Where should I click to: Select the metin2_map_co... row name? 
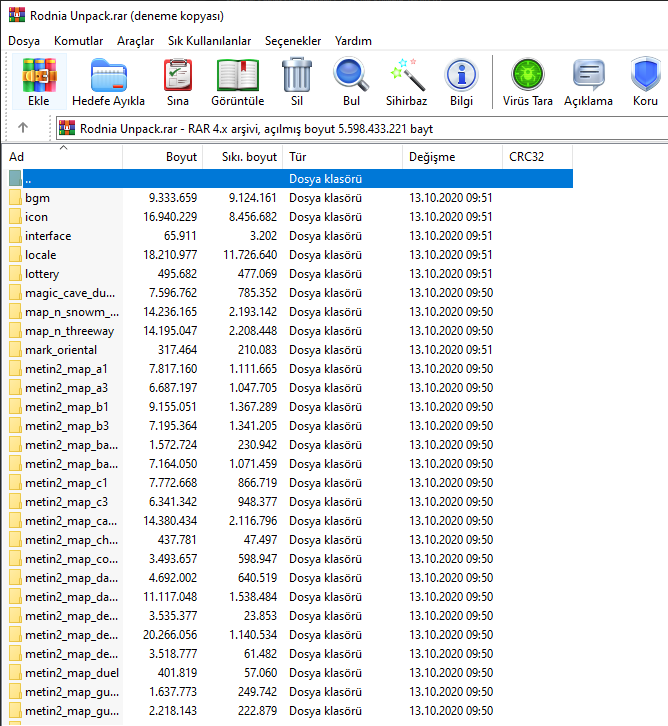click(x=71, y=559)
